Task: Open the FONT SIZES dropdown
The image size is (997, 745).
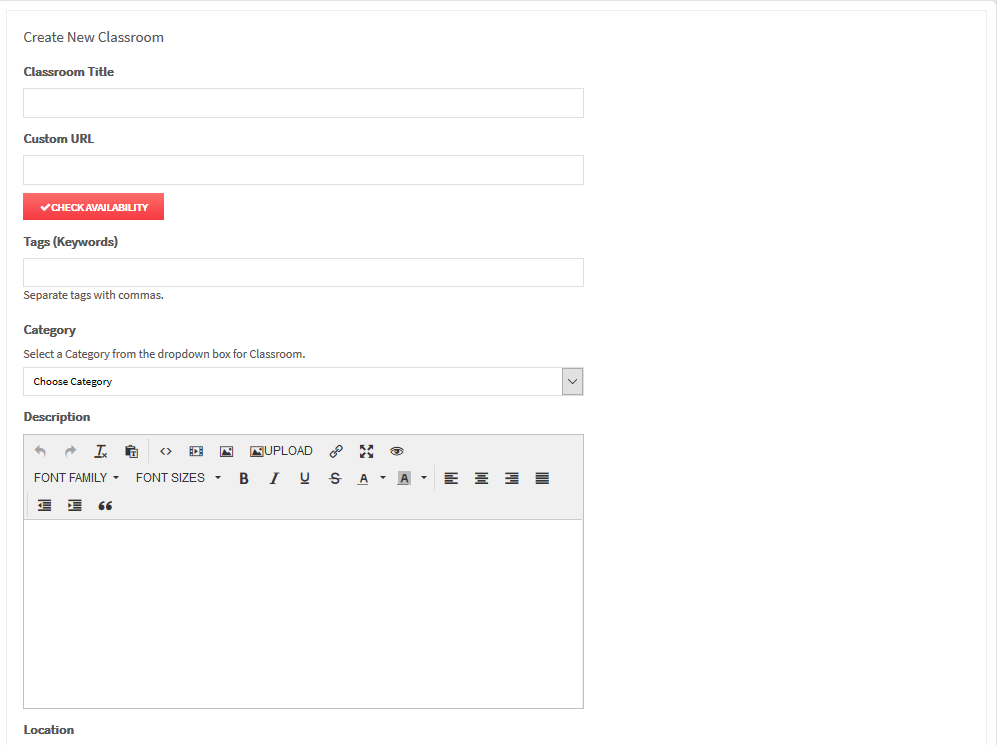Action: 178,478
